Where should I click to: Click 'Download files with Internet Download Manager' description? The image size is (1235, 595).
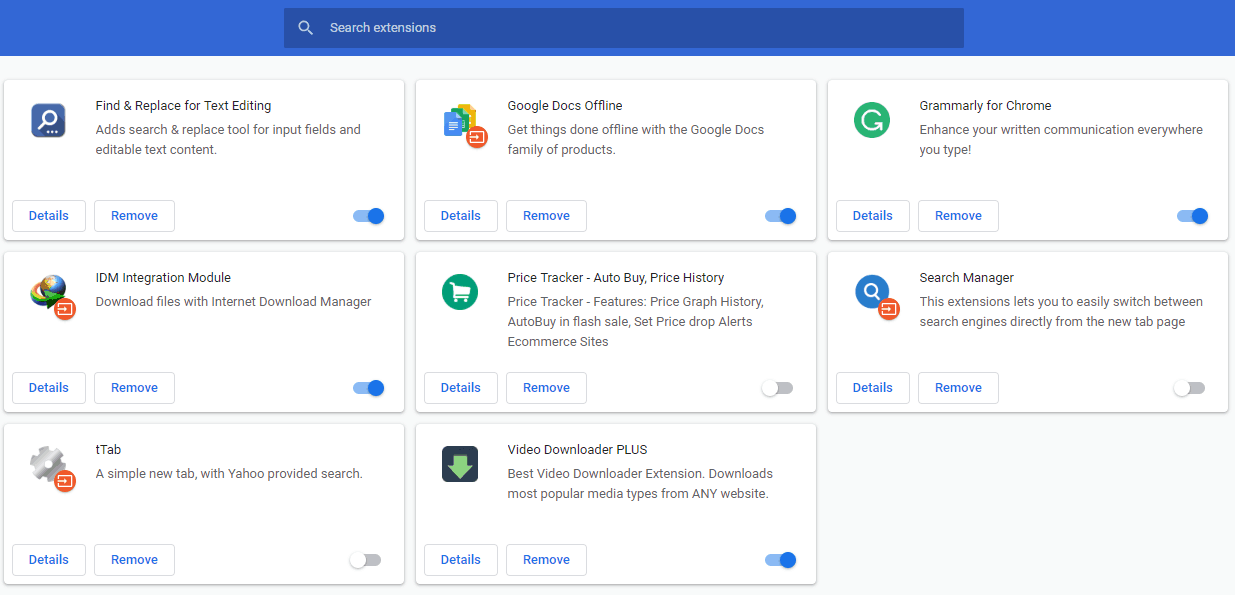click(x=234, y=302)
